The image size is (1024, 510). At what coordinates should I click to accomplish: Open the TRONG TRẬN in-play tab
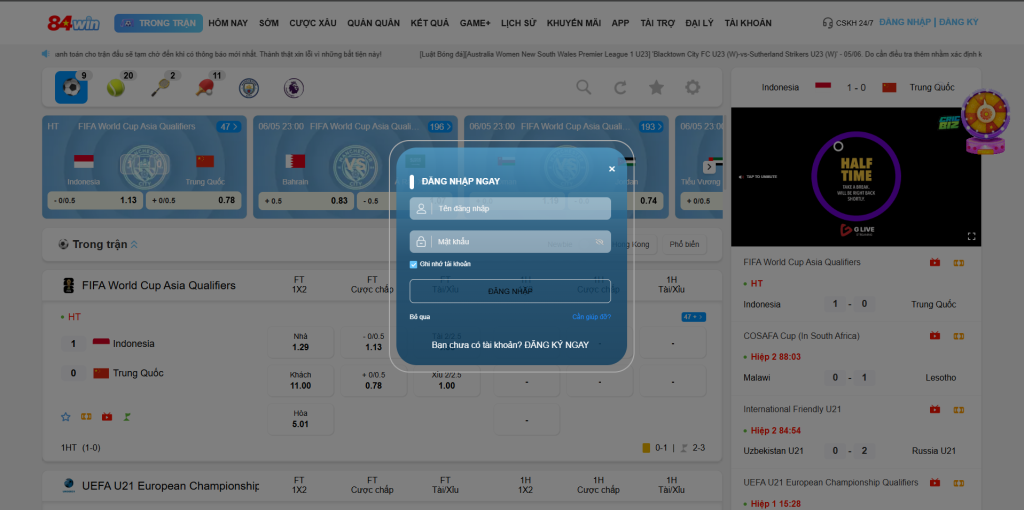[159, 24]
